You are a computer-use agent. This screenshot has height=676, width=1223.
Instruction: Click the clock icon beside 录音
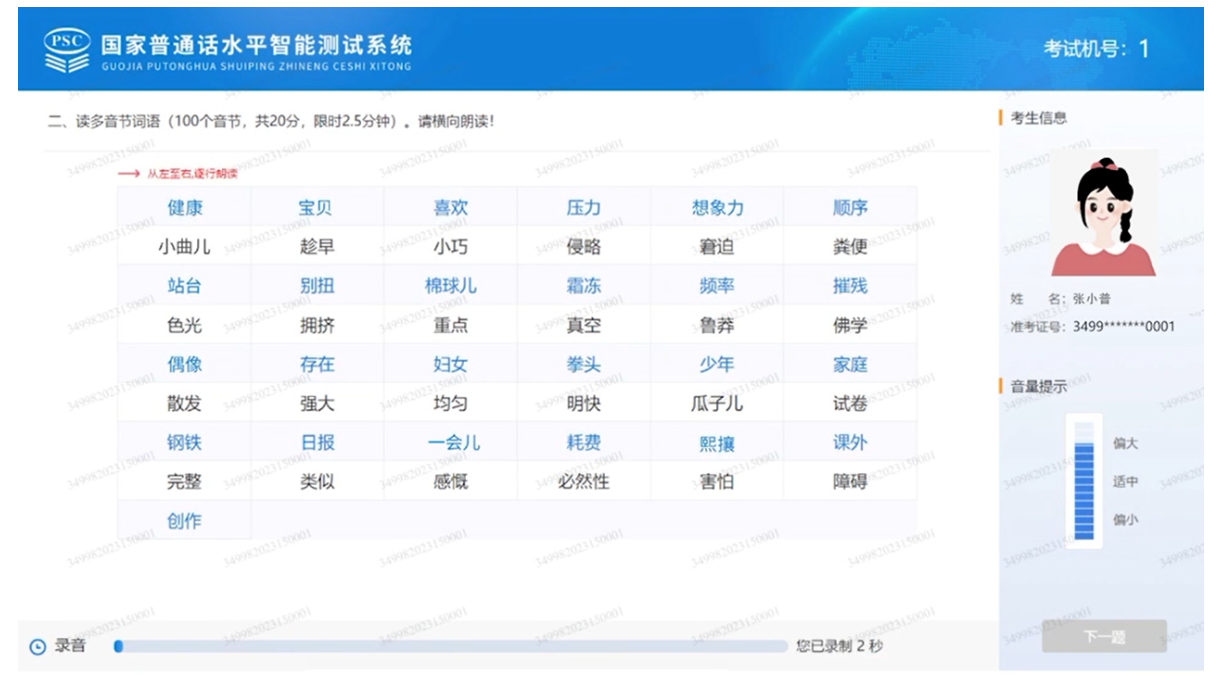point(38,647)
